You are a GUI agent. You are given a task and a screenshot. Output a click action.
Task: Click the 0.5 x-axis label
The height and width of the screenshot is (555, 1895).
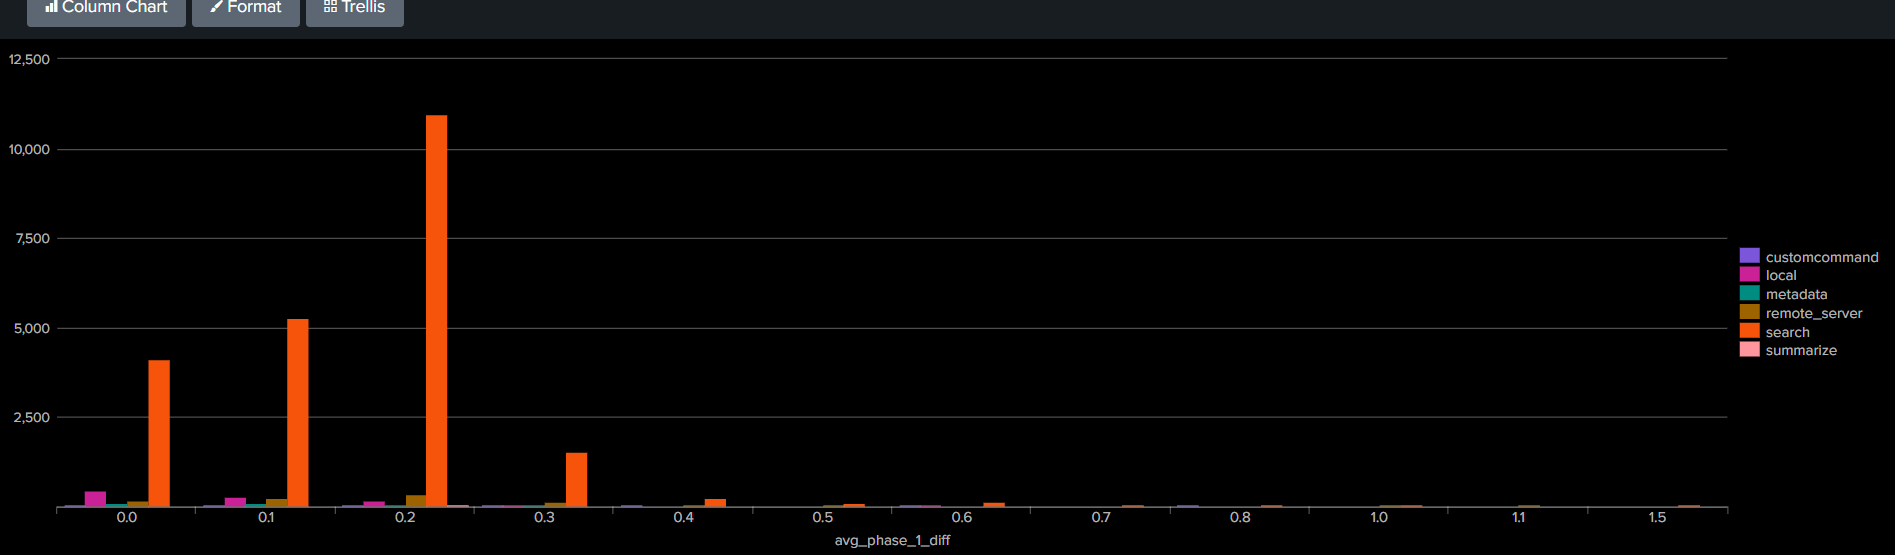point(823,517)
